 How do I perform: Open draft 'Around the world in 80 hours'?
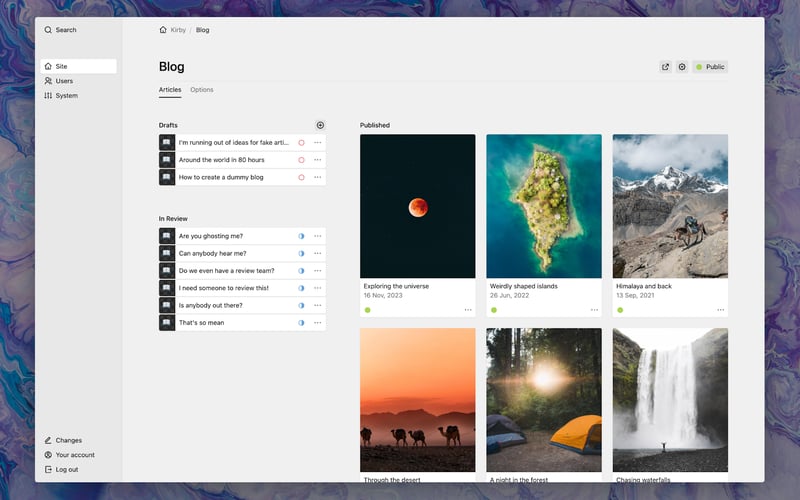tap(221, 160)
